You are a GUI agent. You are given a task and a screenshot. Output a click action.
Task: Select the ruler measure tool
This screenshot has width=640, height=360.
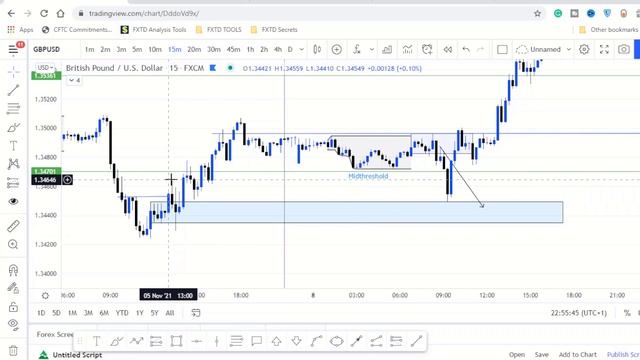point(13,226)
